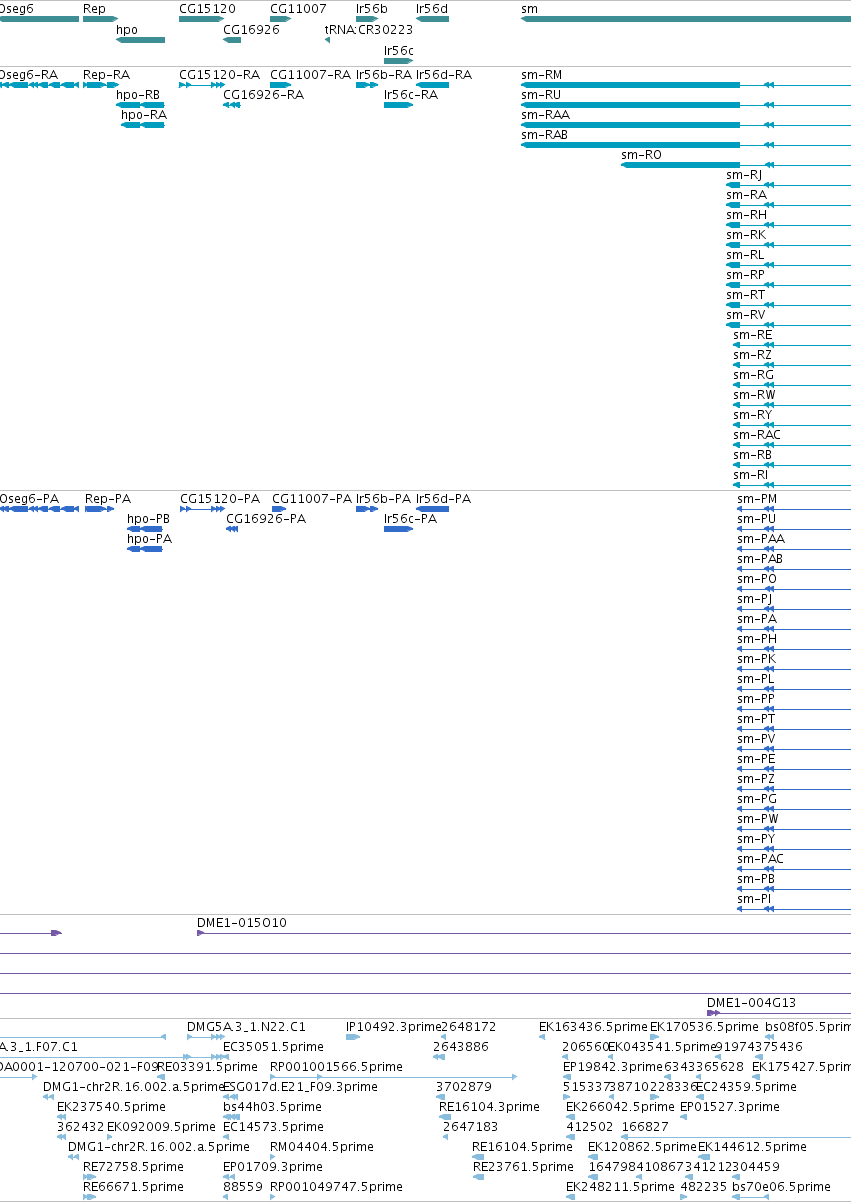Click the sm-PAC protein feature
This screenshot has height=1202, width=851.
pos(794,869)
